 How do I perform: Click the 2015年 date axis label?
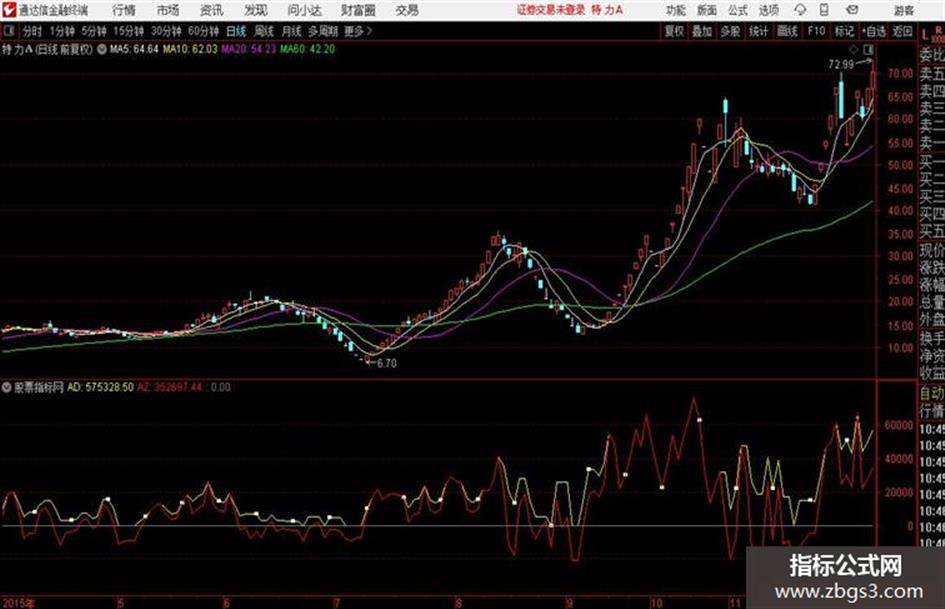pyautogui.click(x=19, y=602)
